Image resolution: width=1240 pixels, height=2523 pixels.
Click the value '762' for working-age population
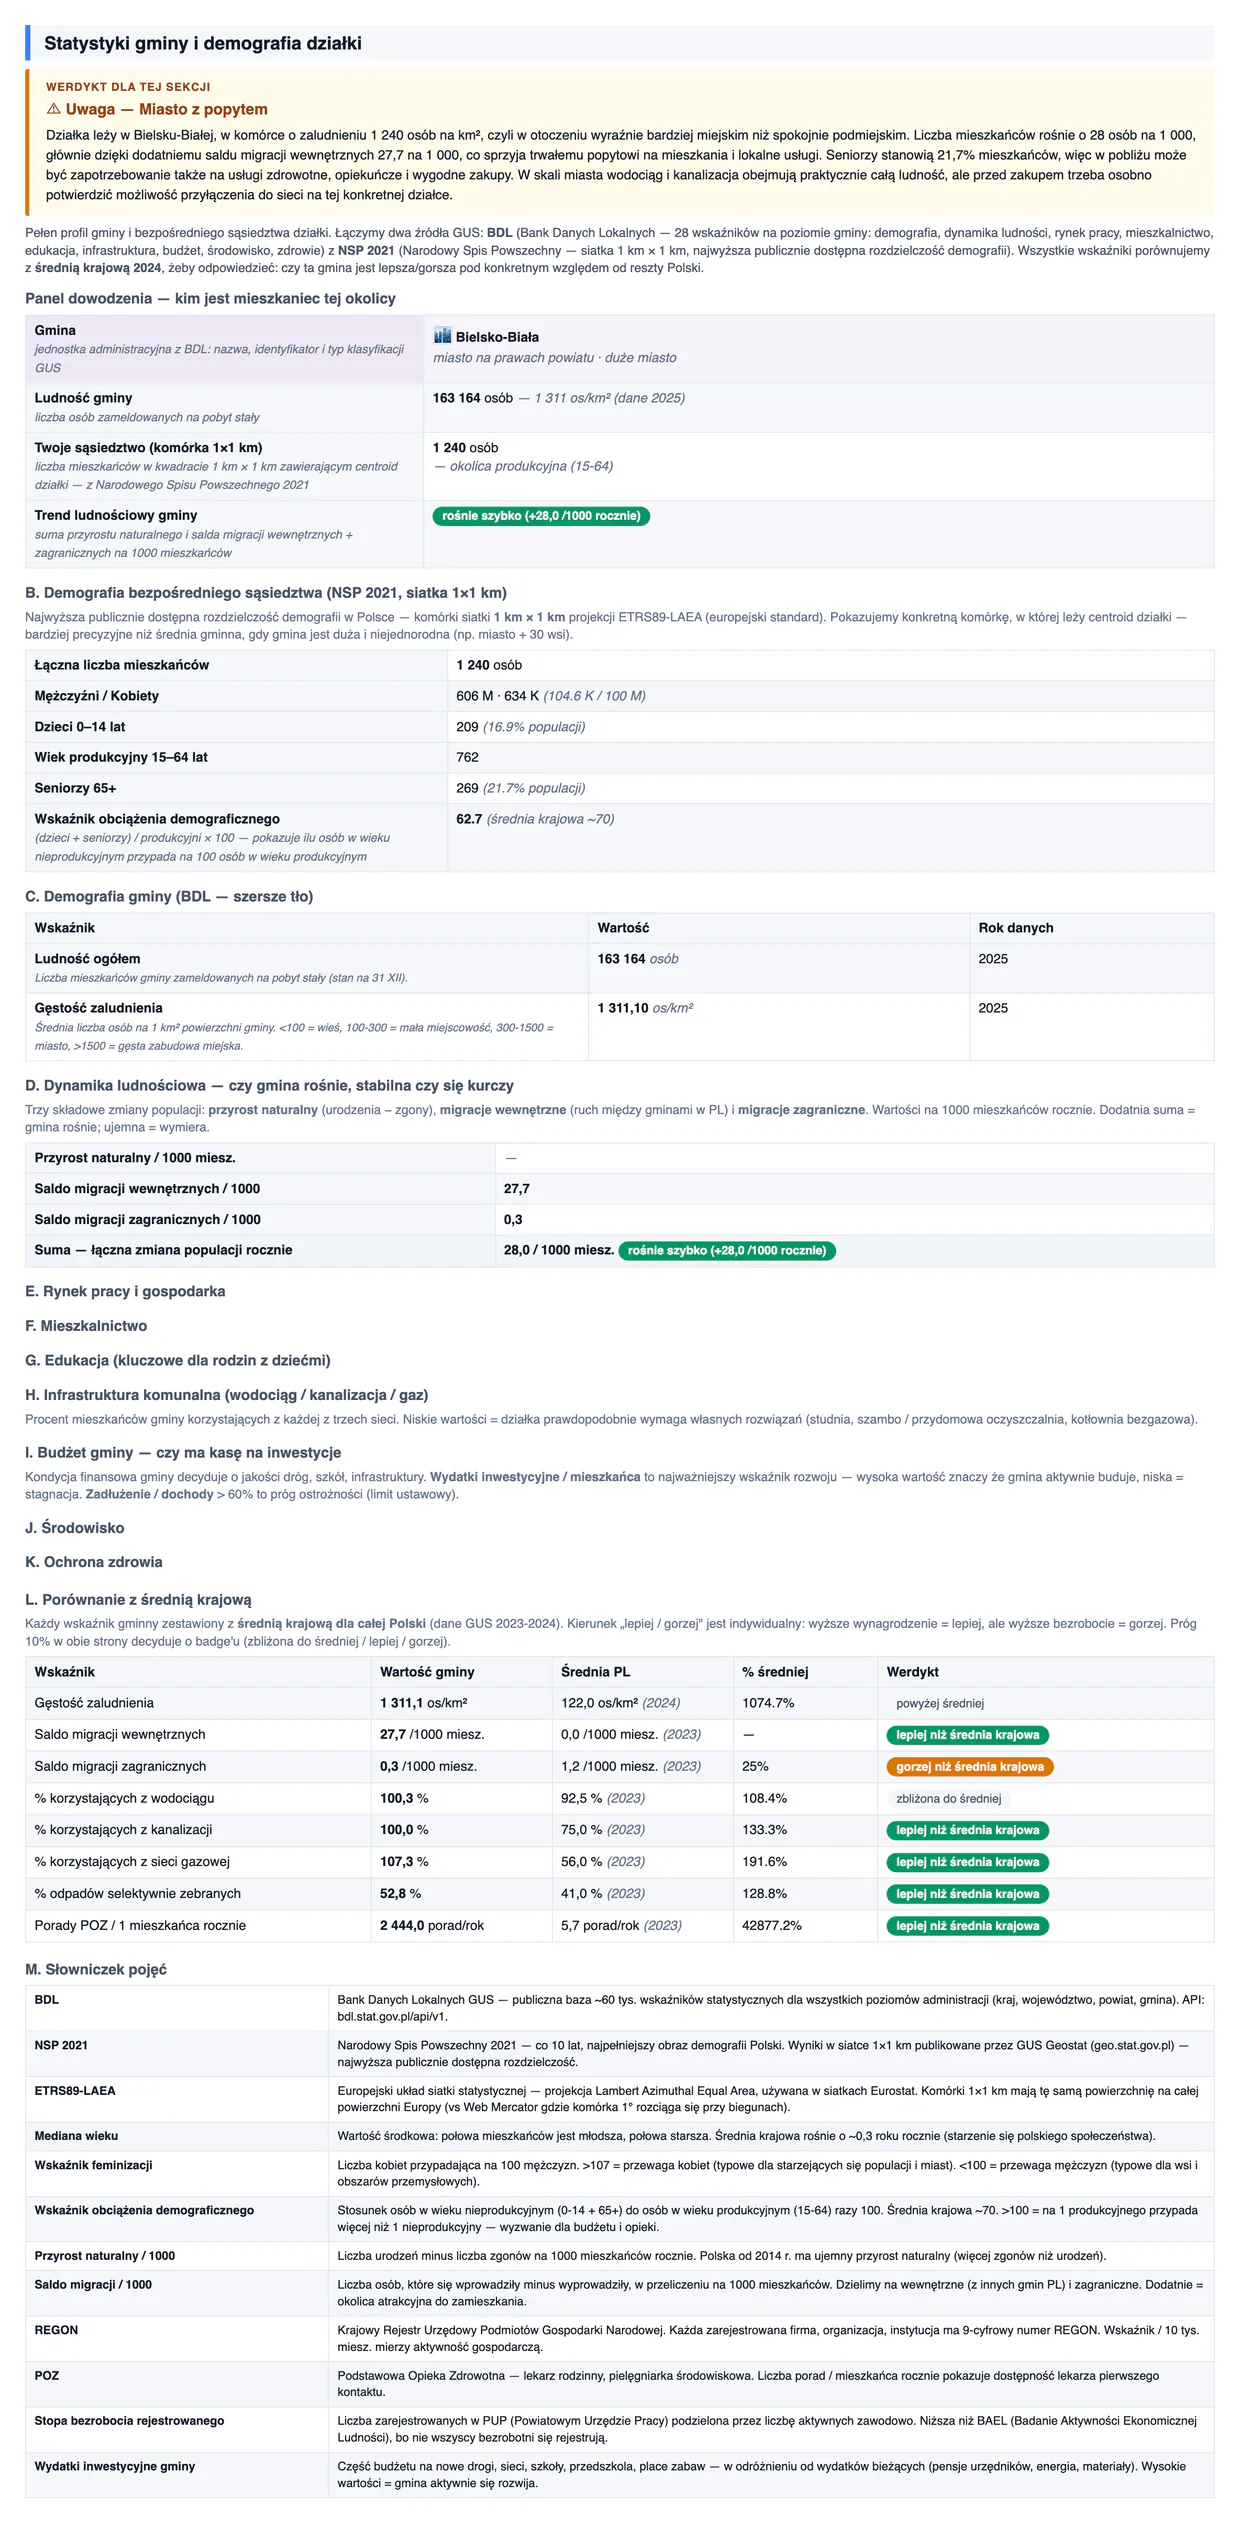point(467,757)
